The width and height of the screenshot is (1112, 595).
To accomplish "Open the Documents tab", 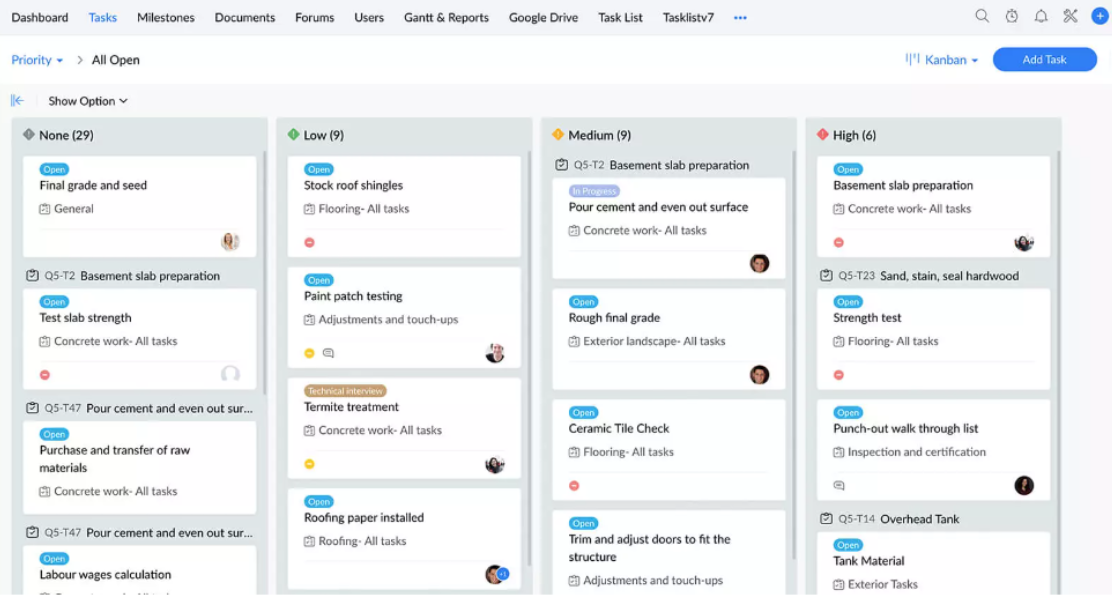I will (x=245, y=17).
